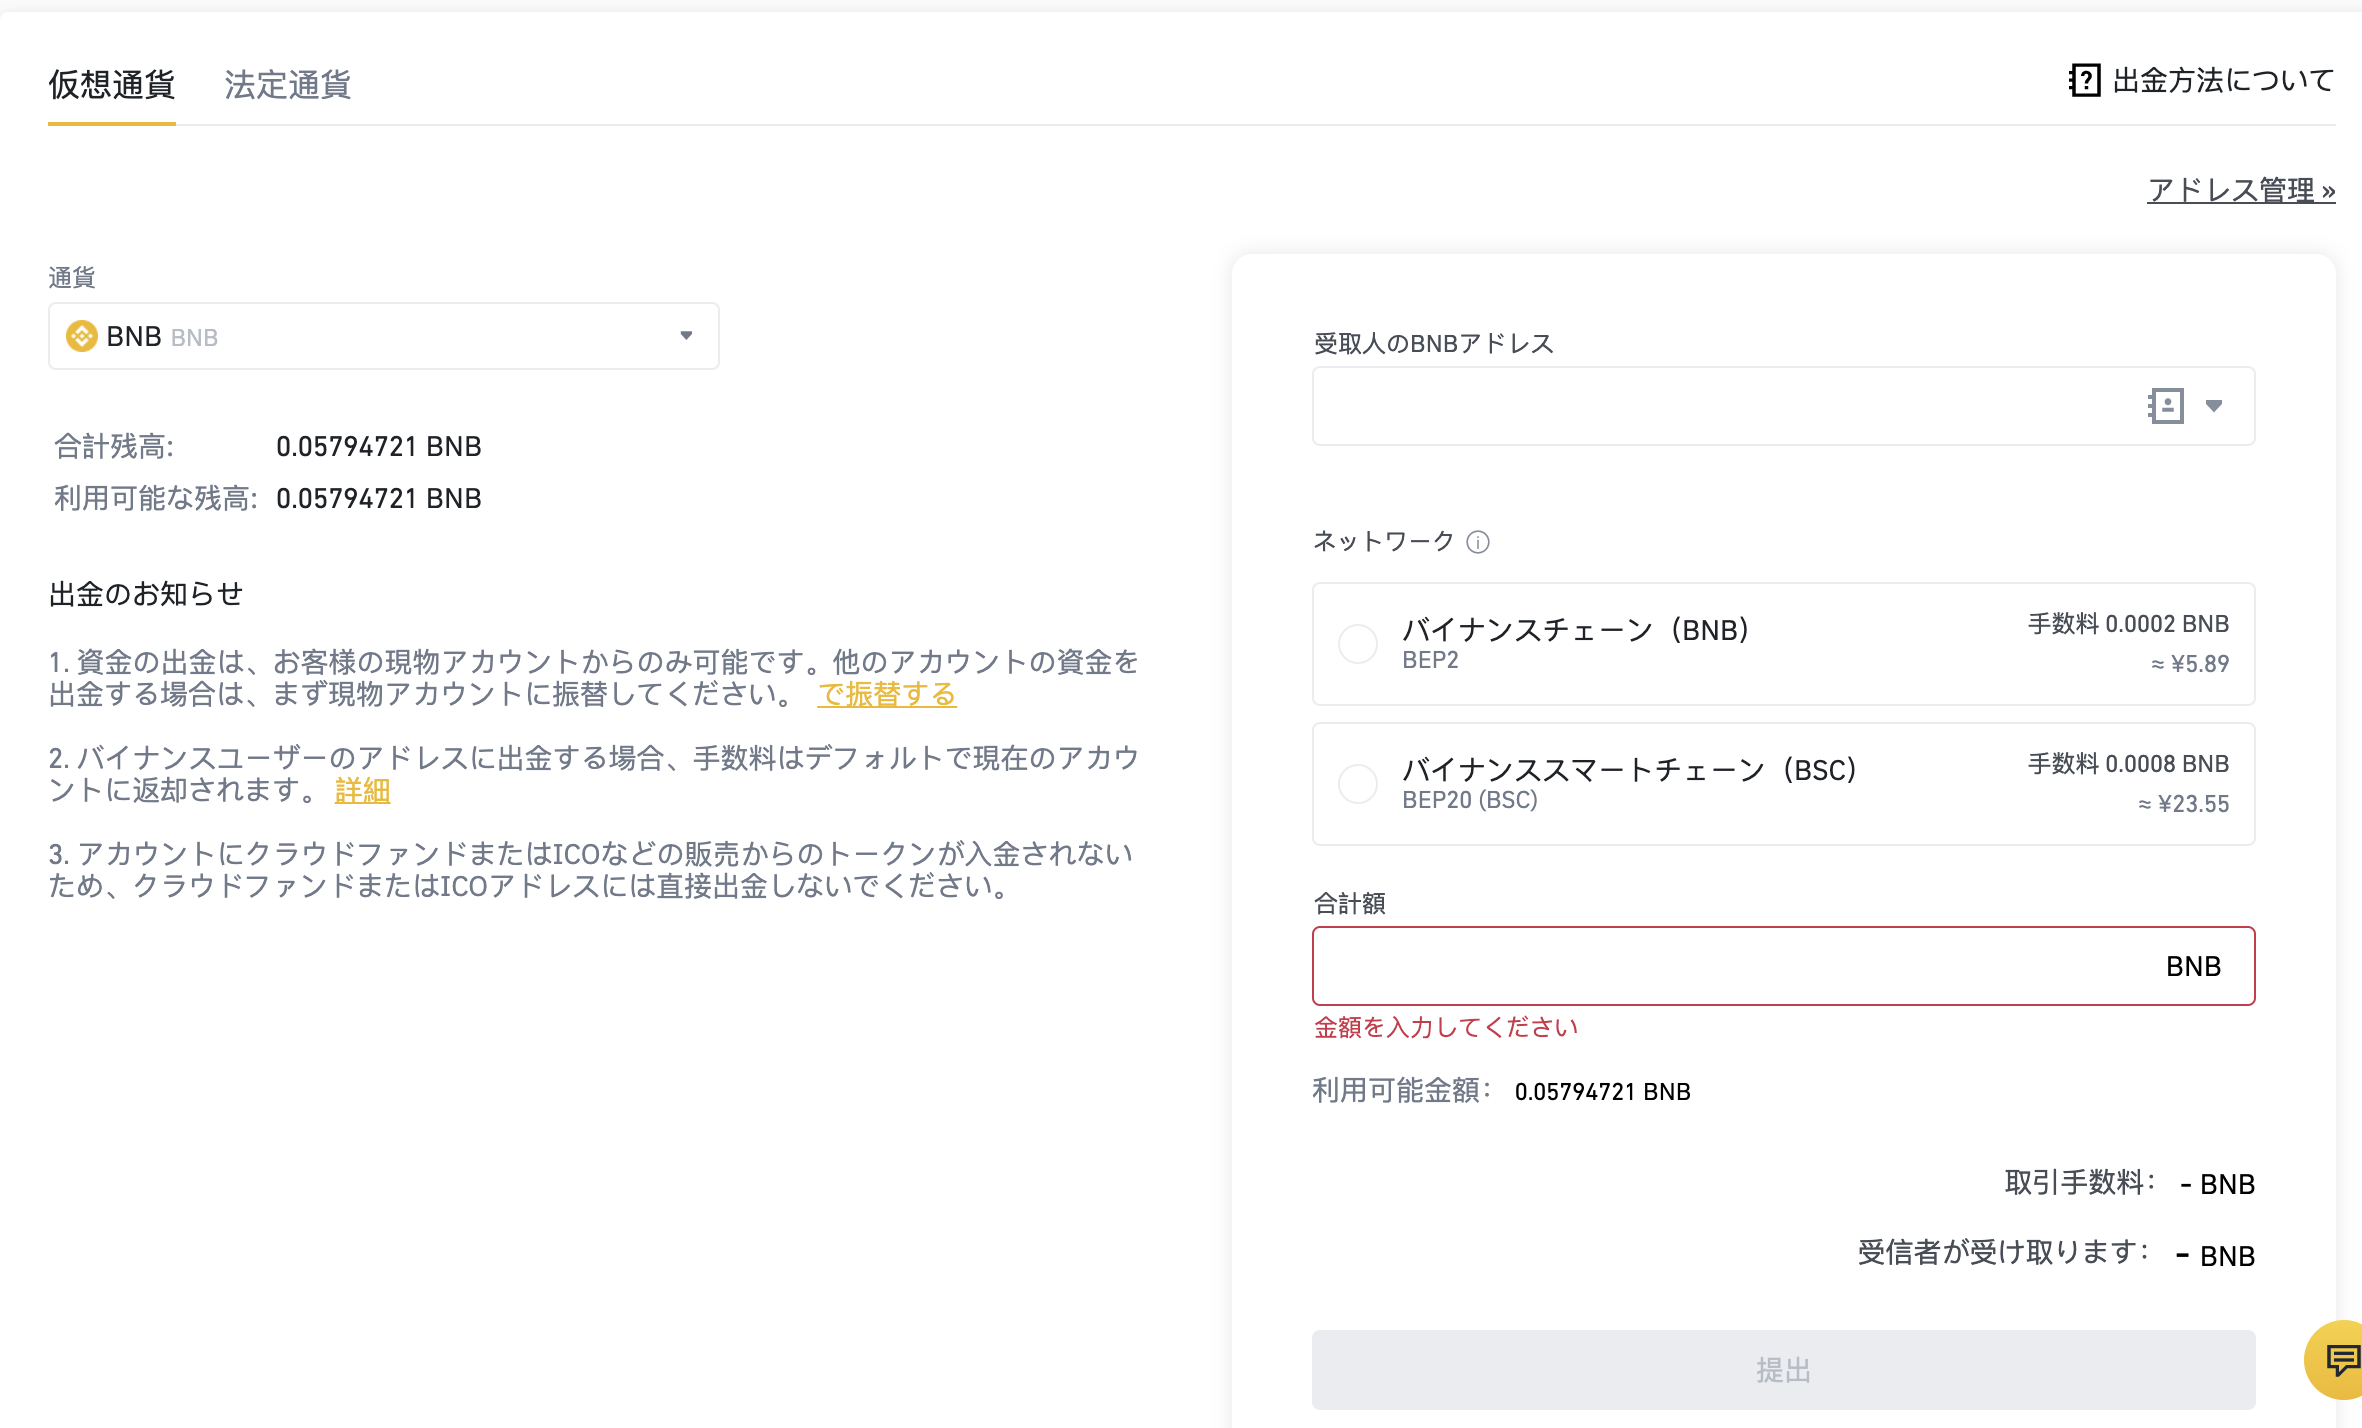This screenshot has height=1428, width=2362.
Task: Switch to the 仮想通貨 tab
Action: pyautogui.click(x=112, y=84)
